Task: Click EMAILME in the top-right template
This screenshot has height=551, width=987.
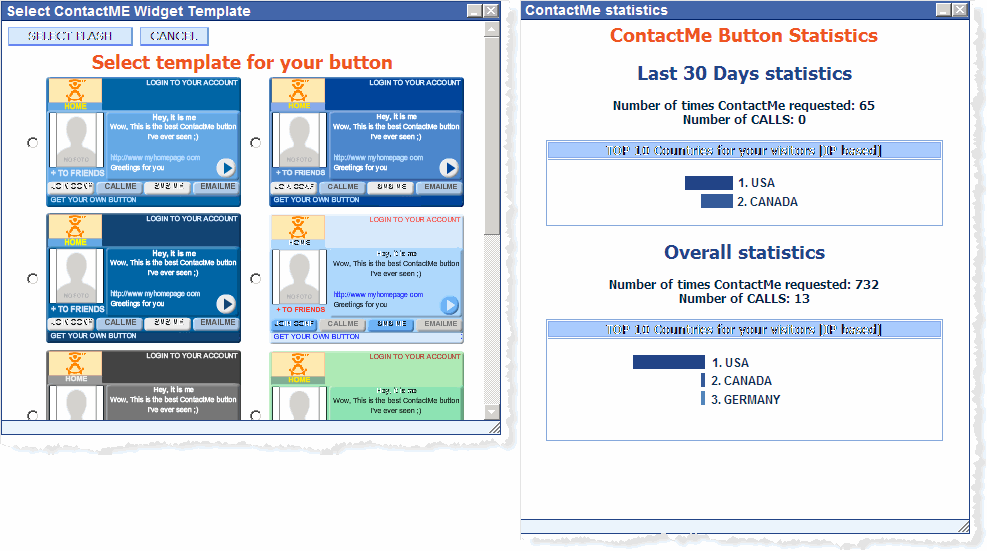Action: 440,187
